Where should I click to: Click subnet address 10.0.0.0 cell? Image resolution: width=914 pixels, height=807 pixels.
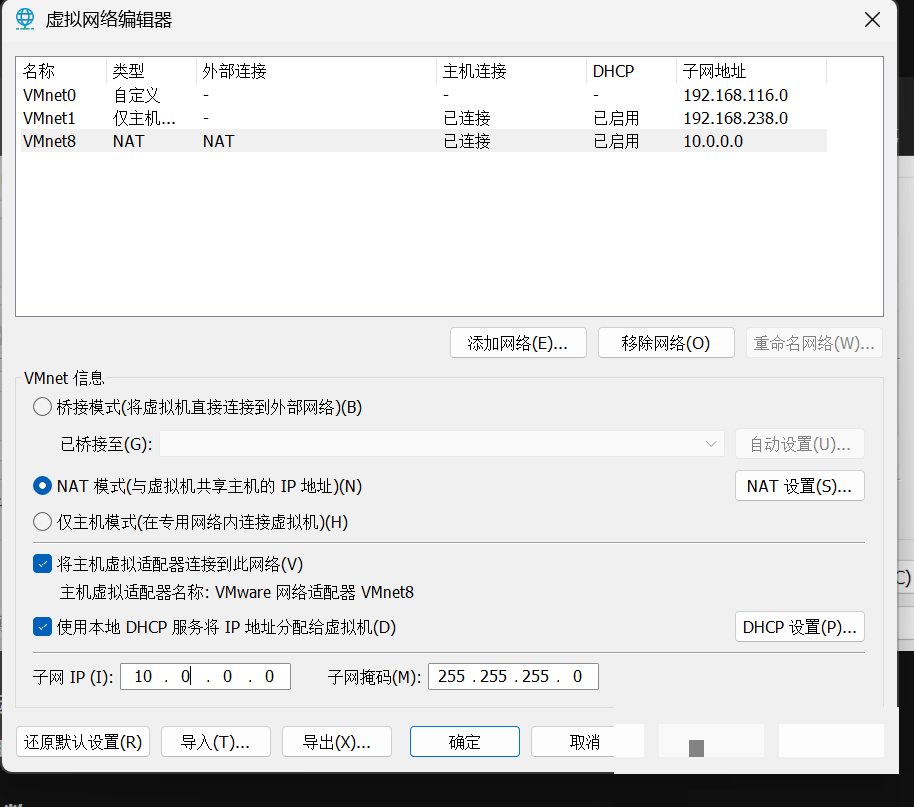(x=713, y=141)
